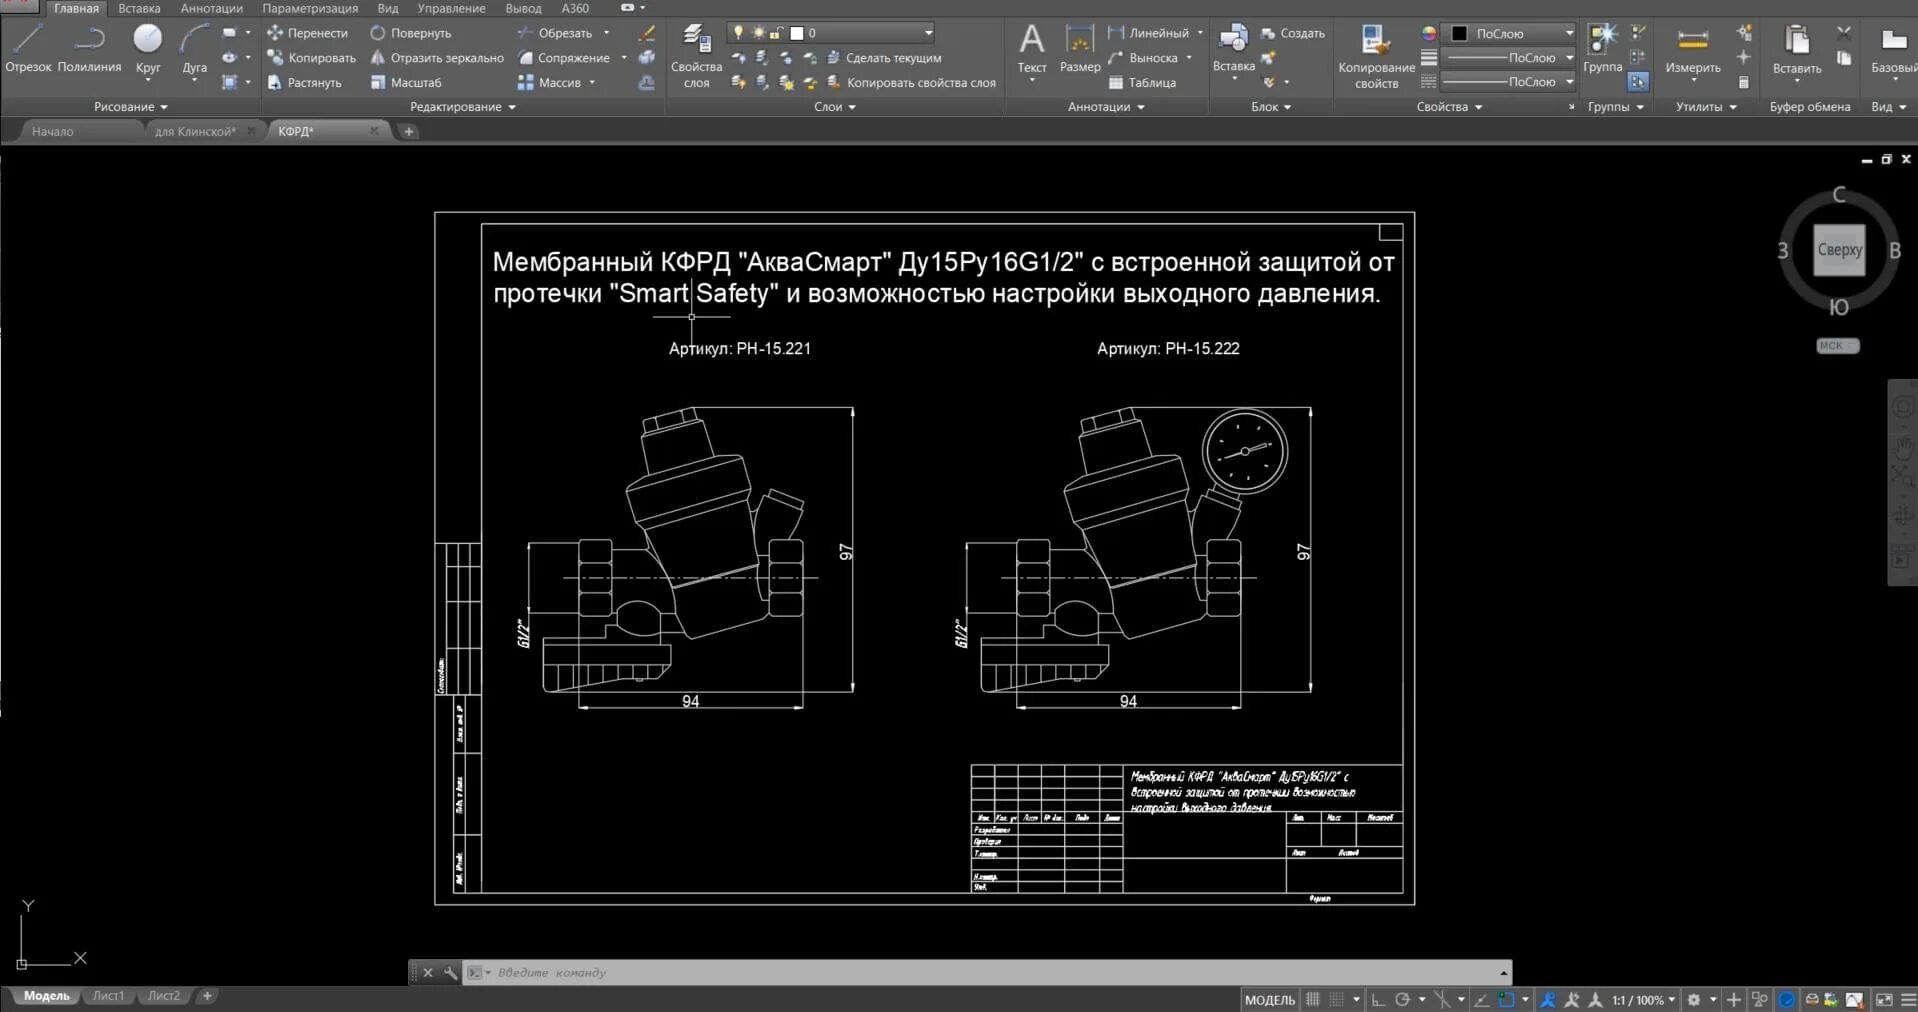Toggle polar tracking in the status bar
Viewport: 1918px width, 1012px height.
[1402, 999]
